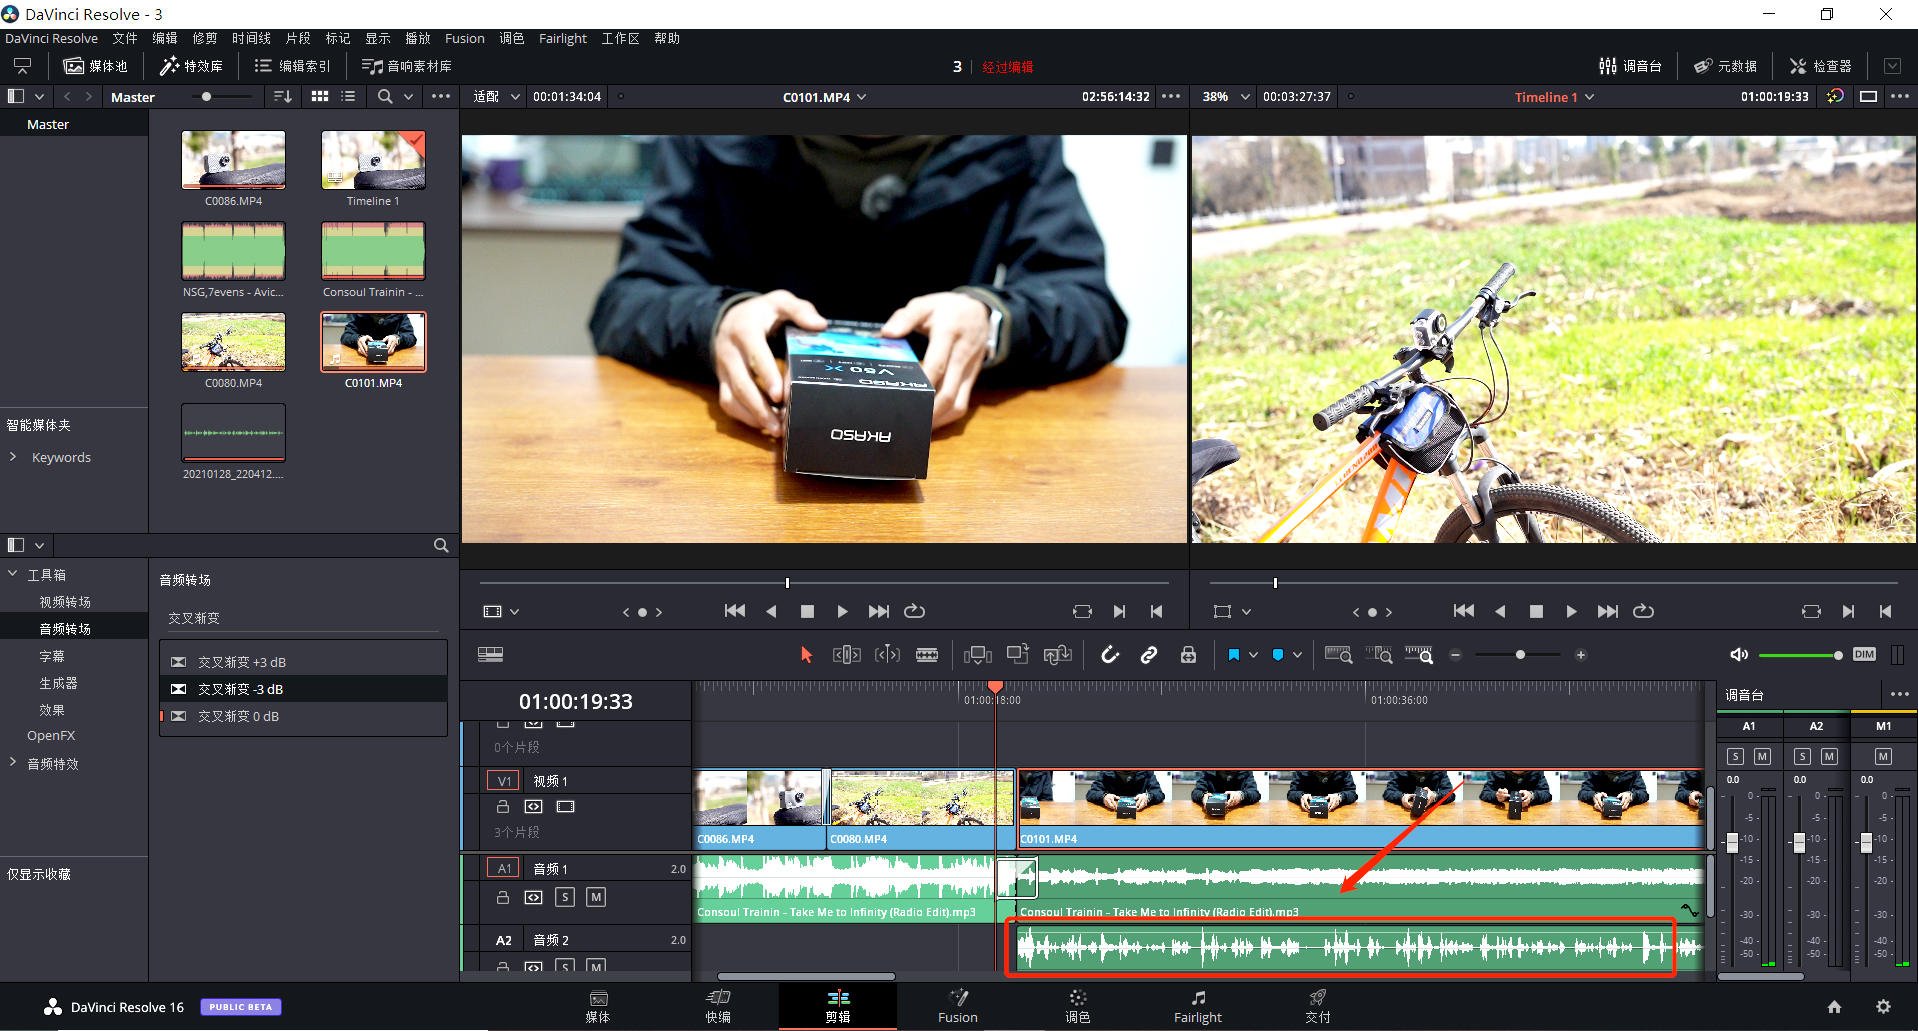Open the 特效库 effects library panel
Viewport: 1918px width, 1031px height.
coord(191,66)
